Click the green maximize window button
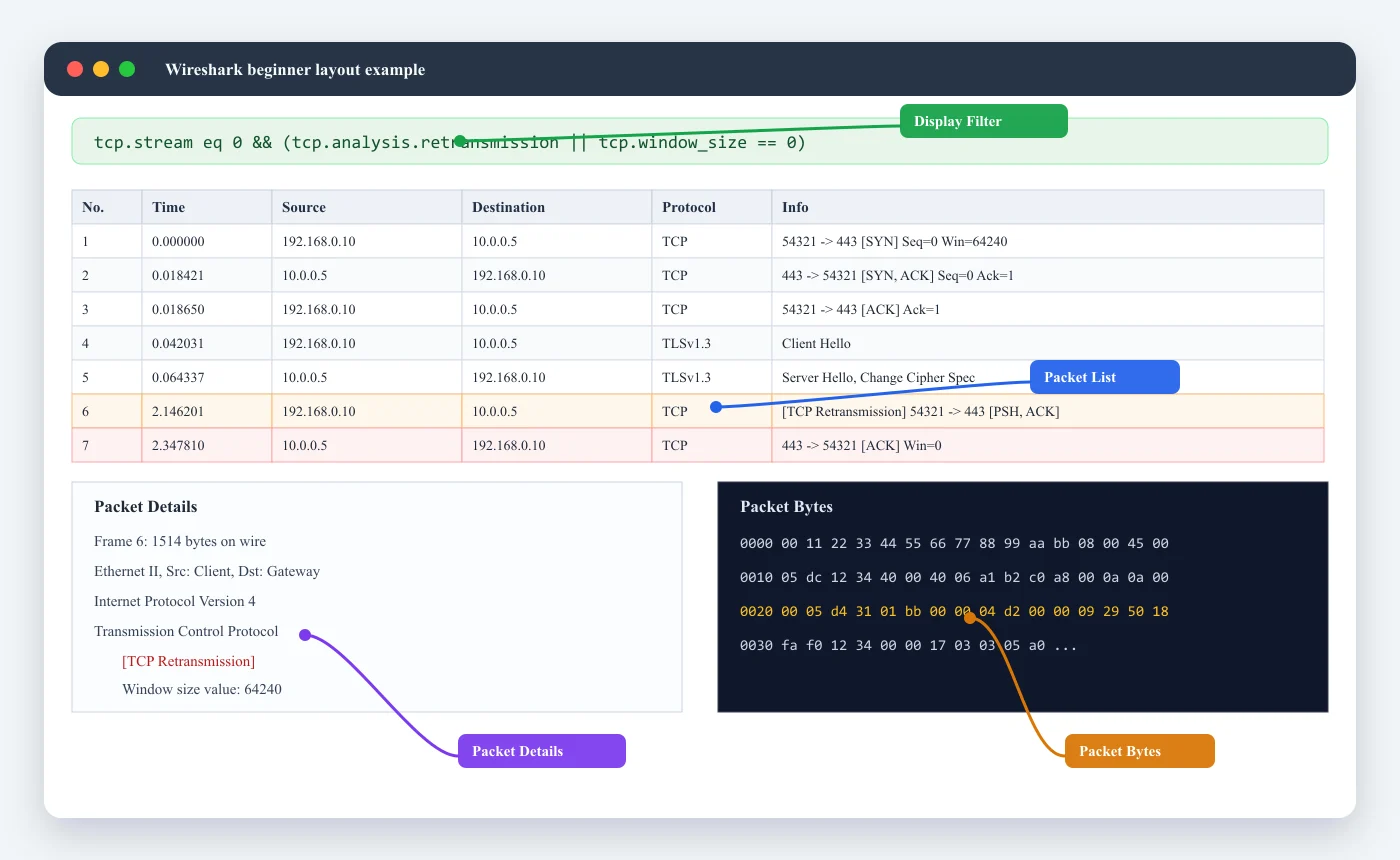 pyautogui.click(x=127, y=69)
